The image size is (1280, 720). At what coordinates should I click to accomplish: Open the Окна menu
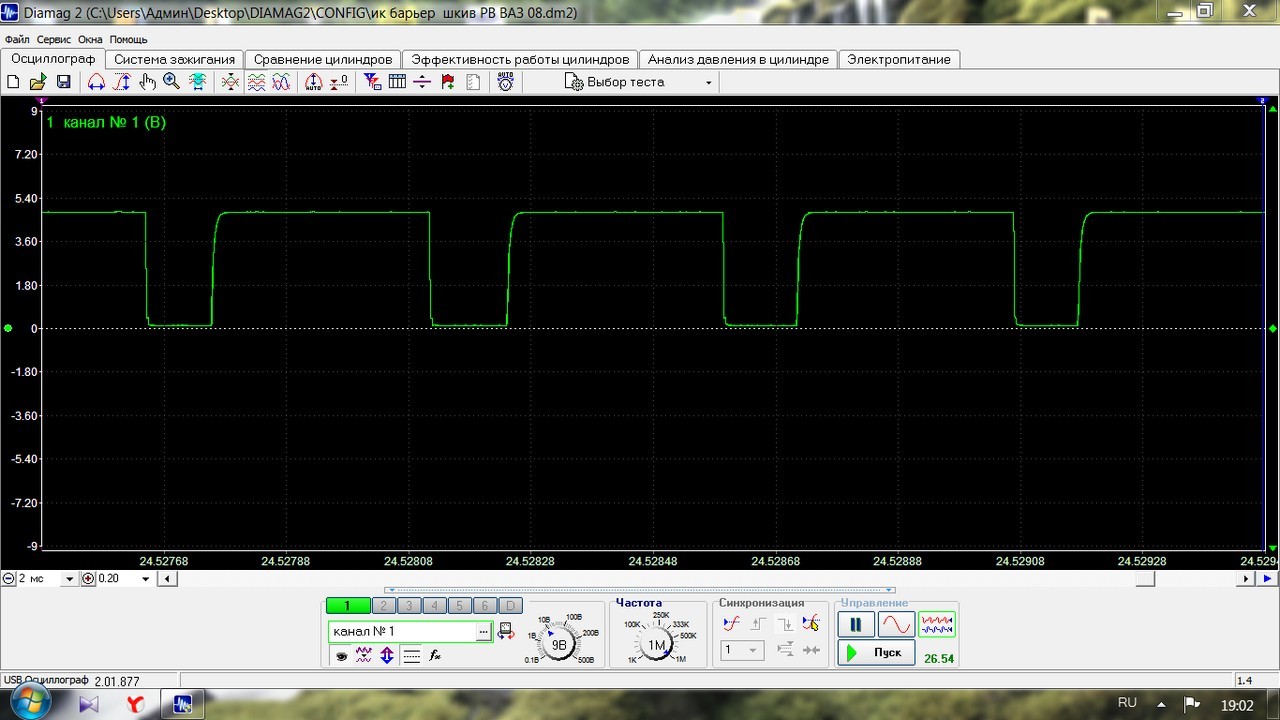pos(90,39)
